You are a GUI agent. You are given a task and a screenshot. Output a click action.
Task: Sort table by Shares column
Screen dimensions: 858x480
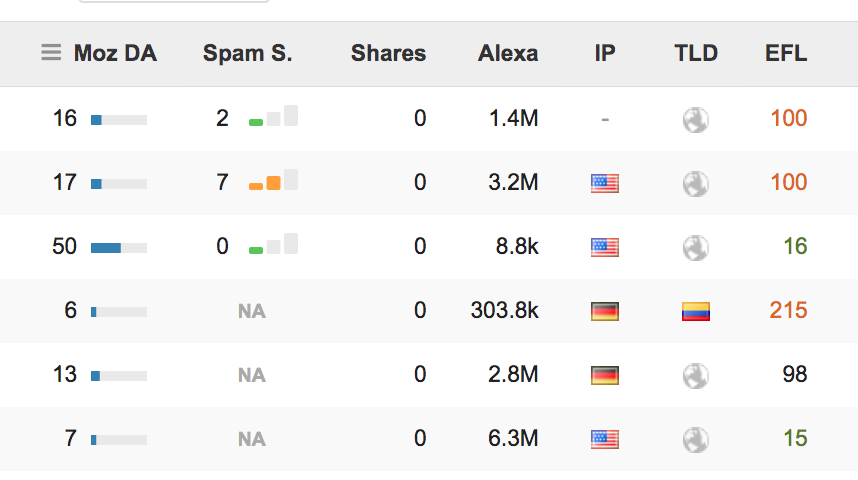[x=388, y=53]
